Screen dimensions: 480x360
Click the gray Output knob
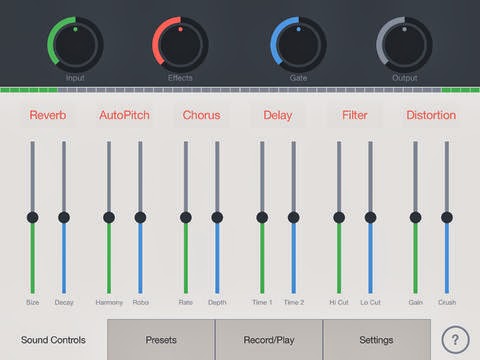[x=404, y=44]
